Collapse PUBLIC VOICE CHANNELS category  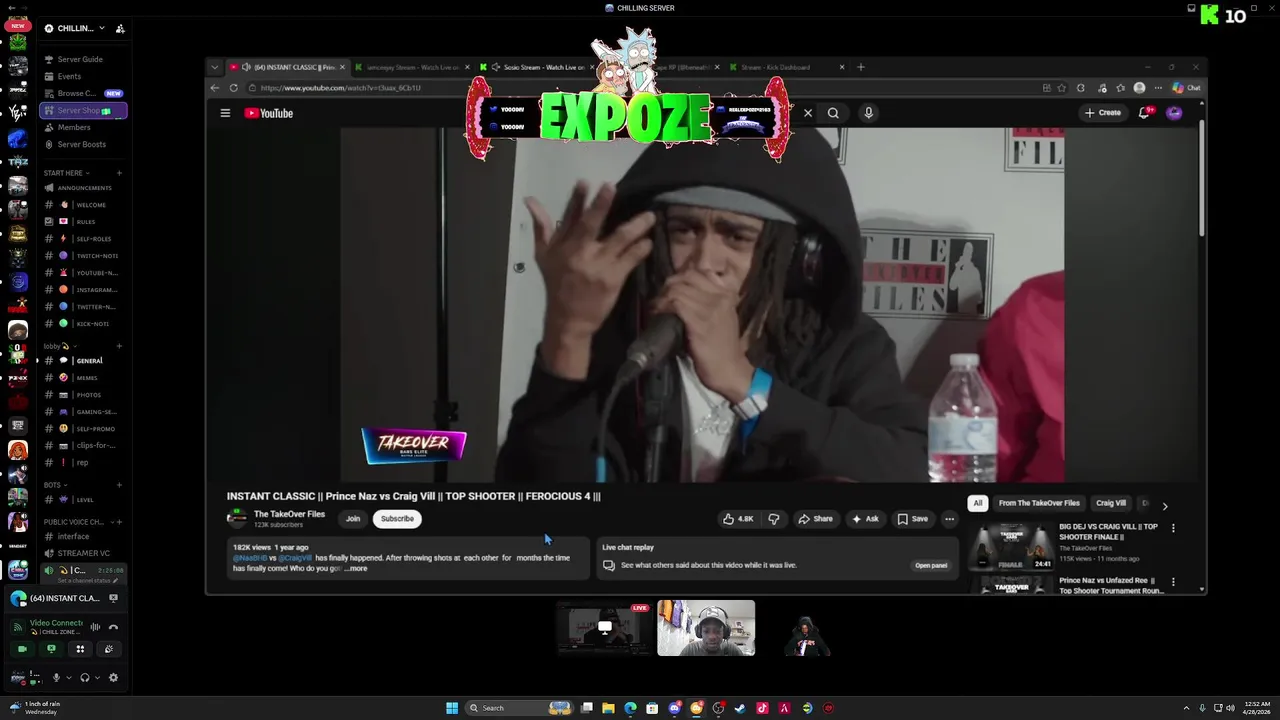pos(77,522)
